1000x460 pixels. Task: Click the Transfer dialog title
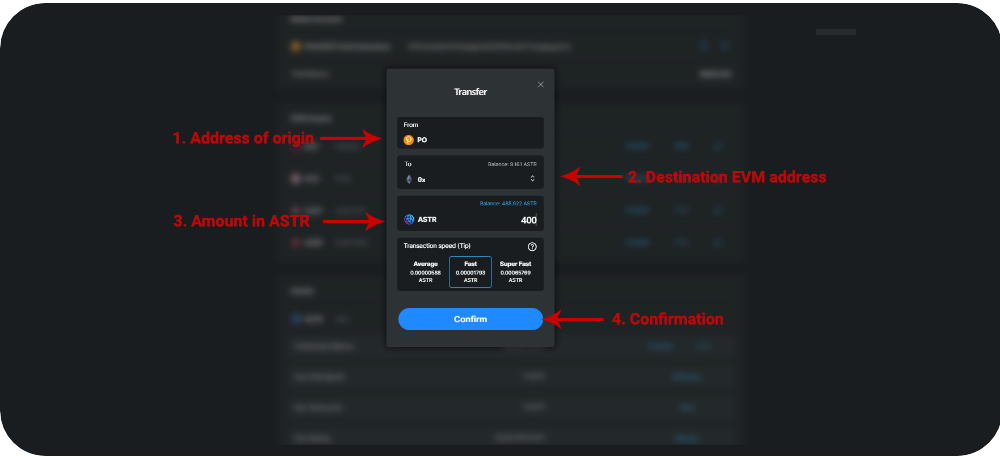tap(470, 92)
